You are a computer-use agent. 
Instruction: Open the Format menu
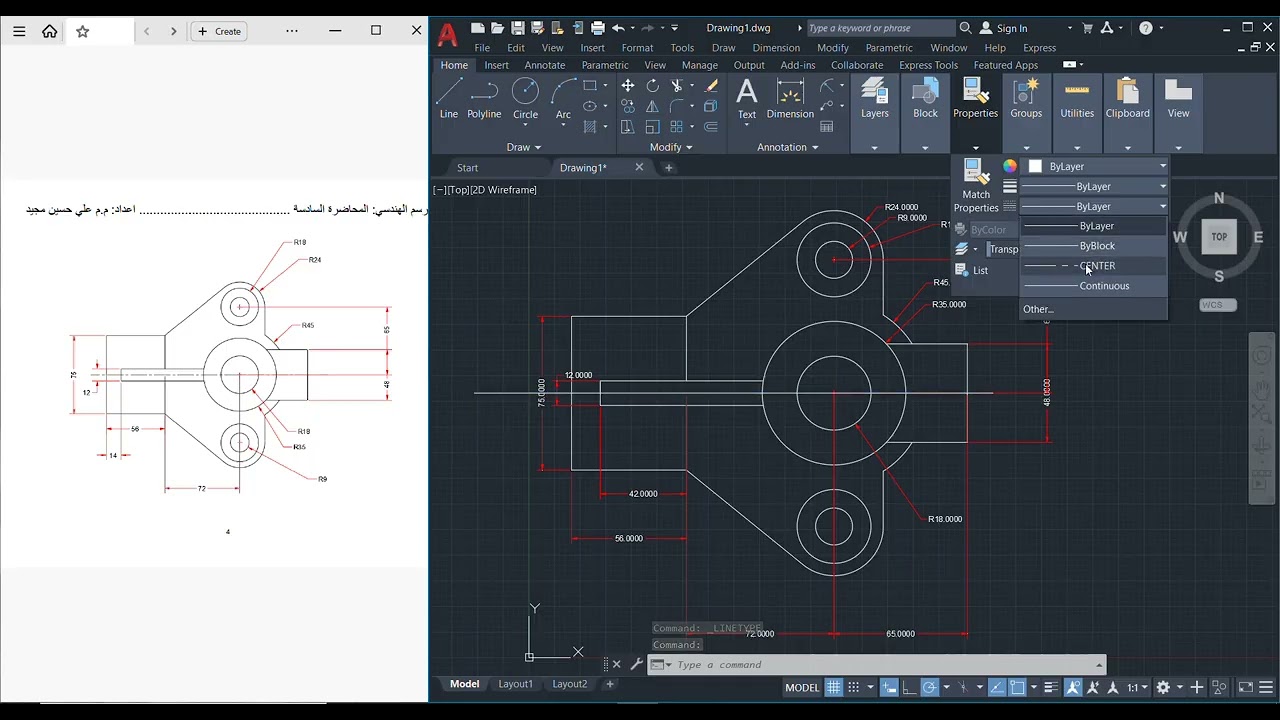tap(637, 48)
